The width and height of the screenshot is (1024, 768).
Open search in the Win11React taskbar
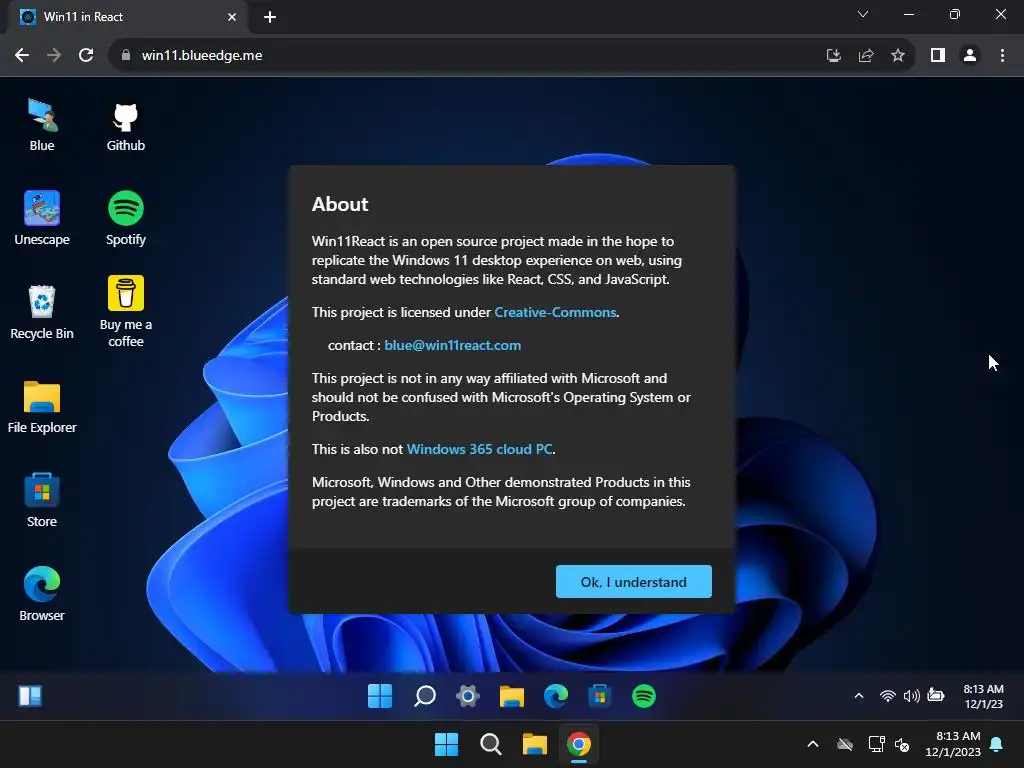424,696
